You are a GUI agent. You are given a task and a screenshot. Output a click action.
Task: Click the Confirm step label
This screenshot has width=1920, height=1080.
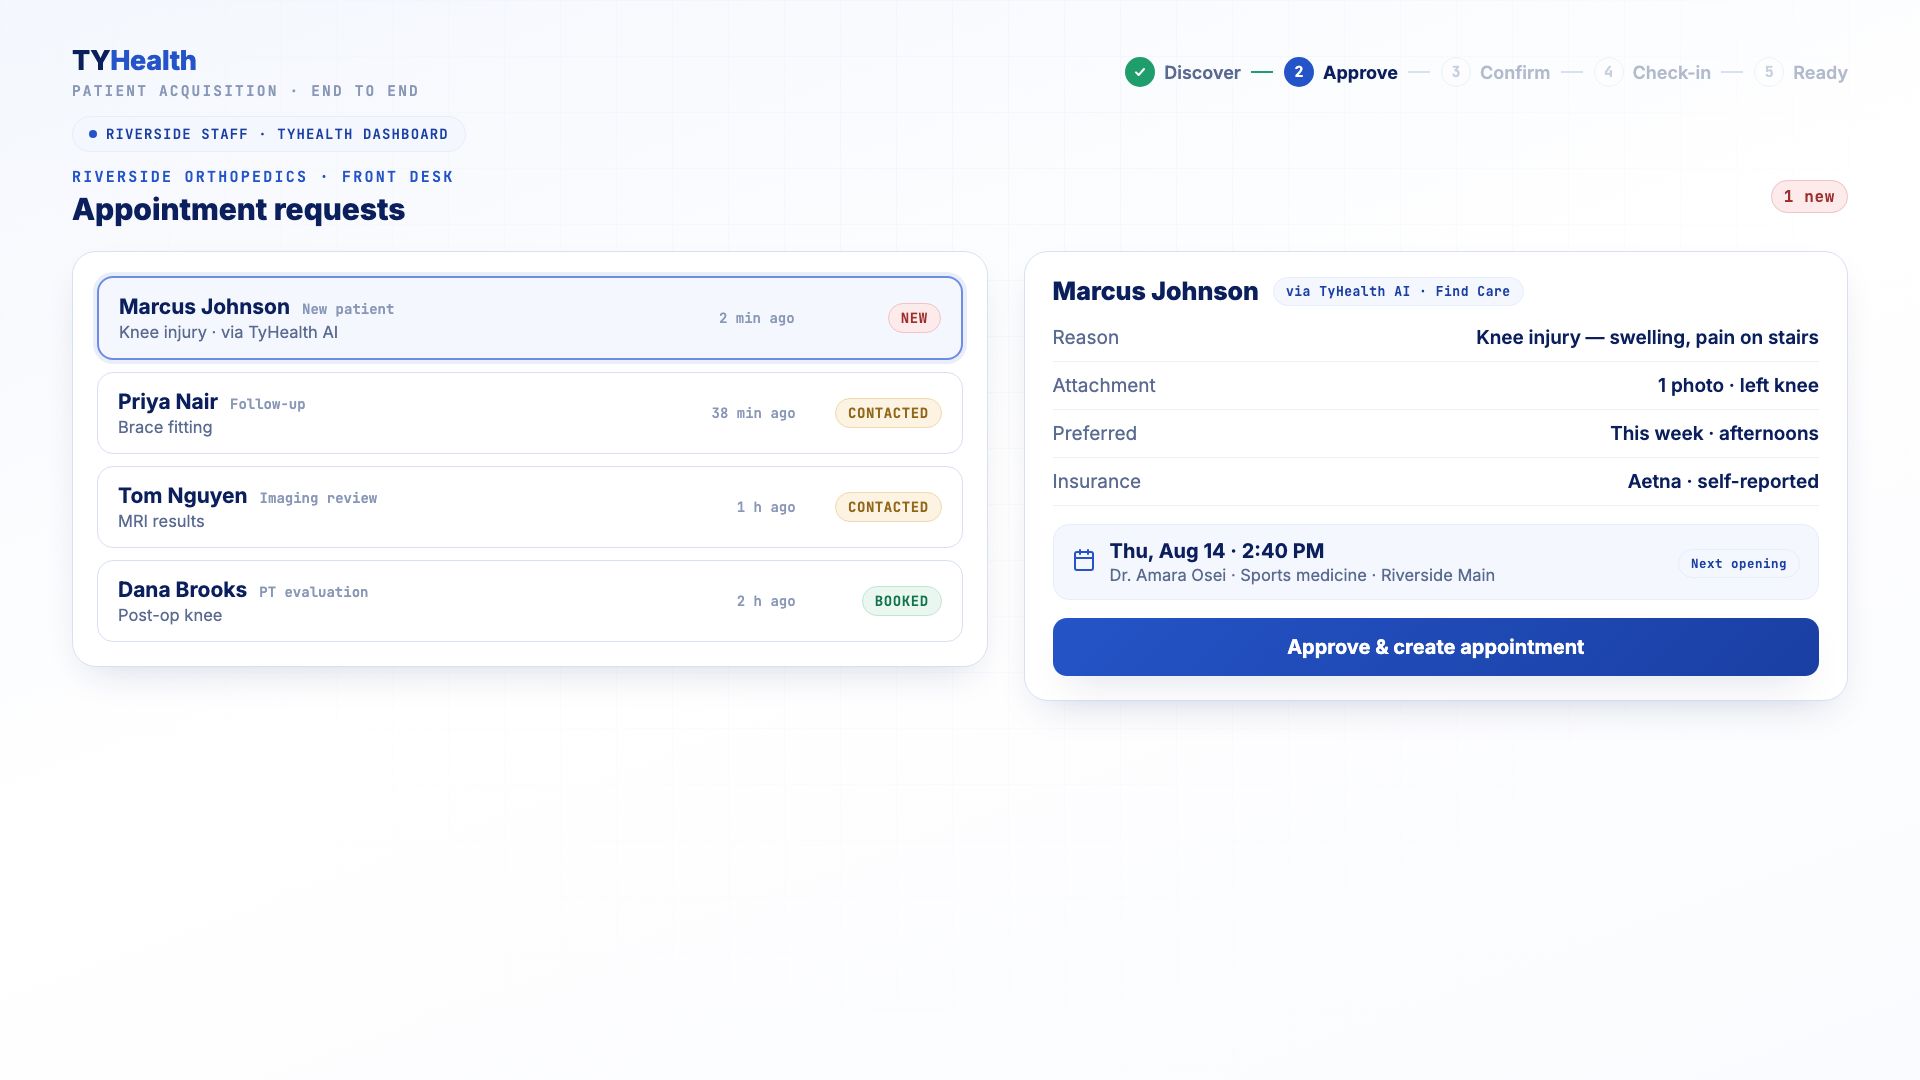click(x=1515, y=73)
